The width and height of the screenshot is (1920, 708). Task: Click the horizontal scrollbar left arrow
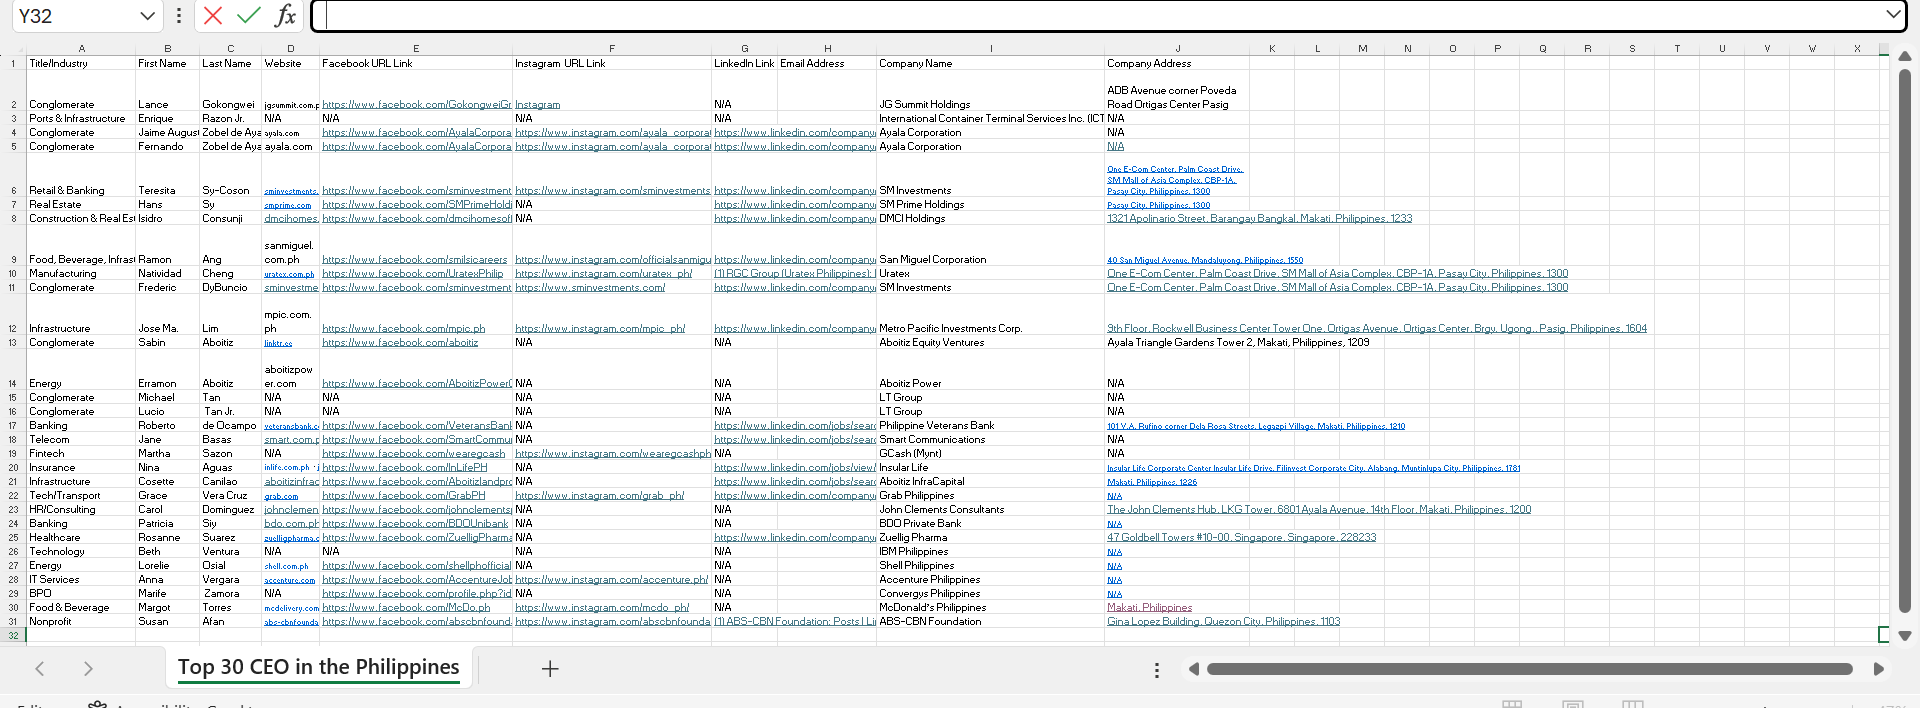pos(1193,669)
